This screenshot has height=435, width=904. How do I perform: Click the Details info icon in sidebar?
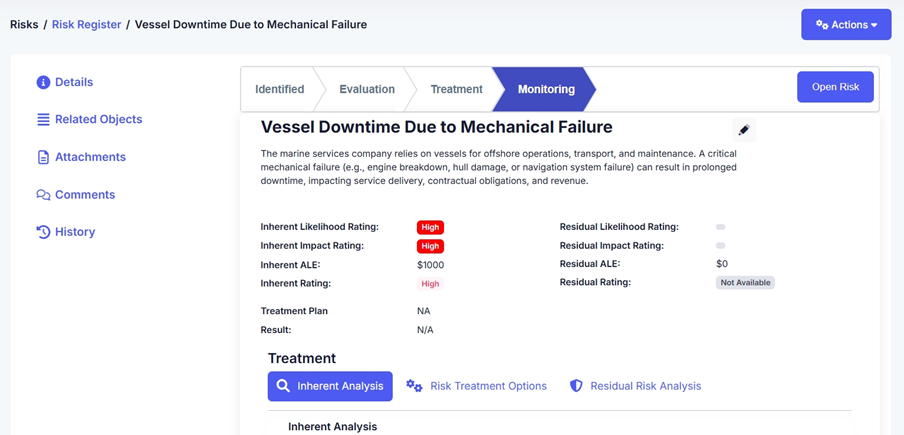tap(43, 83)
